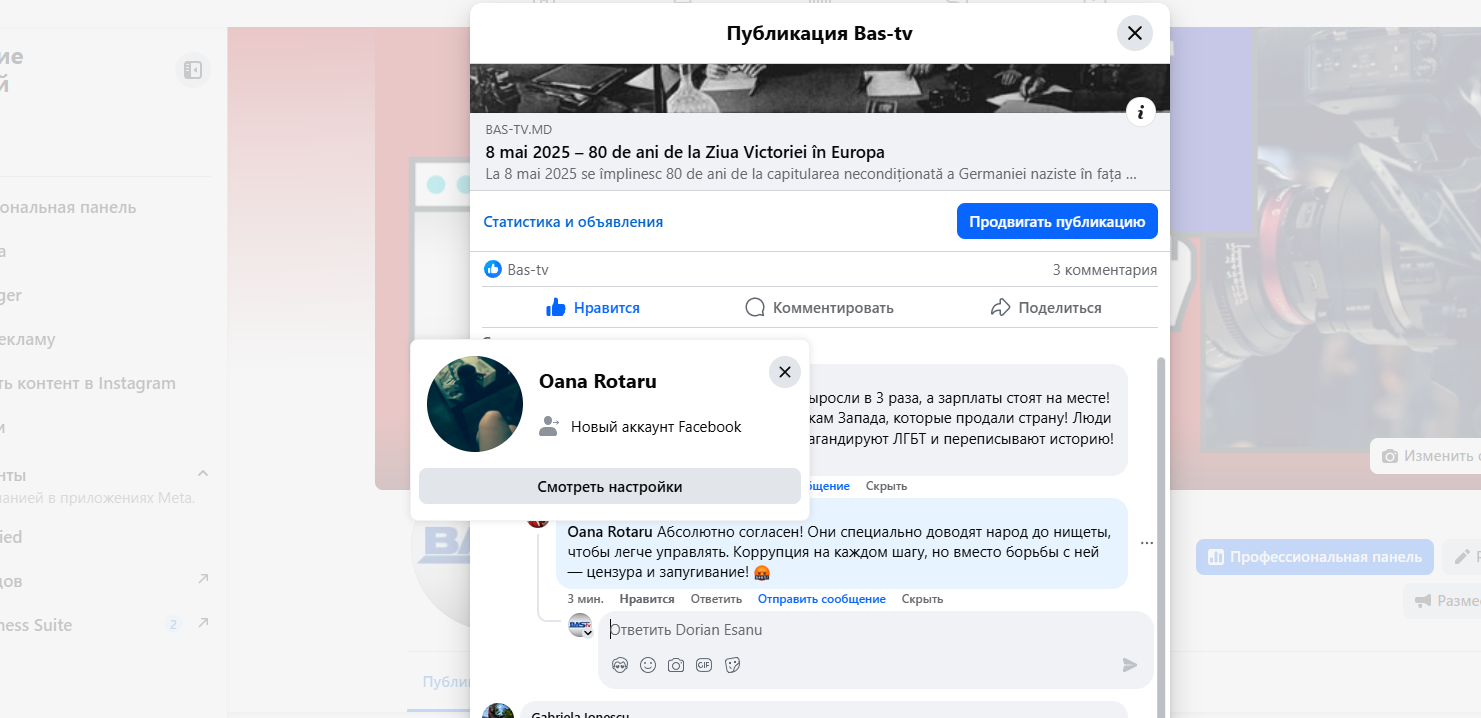Close the Oana Rotaru profile popup
1481x718 pixels.
[785, 372]
